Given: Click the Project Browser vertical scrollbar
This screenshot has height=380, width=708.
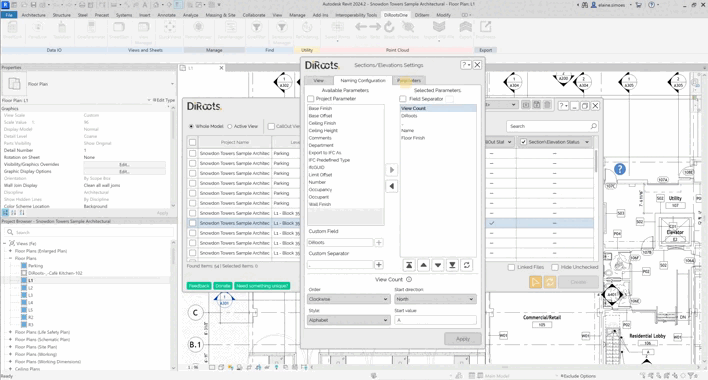Looking at the screenshot, I should pyautogui.click(x=173, y=305).
